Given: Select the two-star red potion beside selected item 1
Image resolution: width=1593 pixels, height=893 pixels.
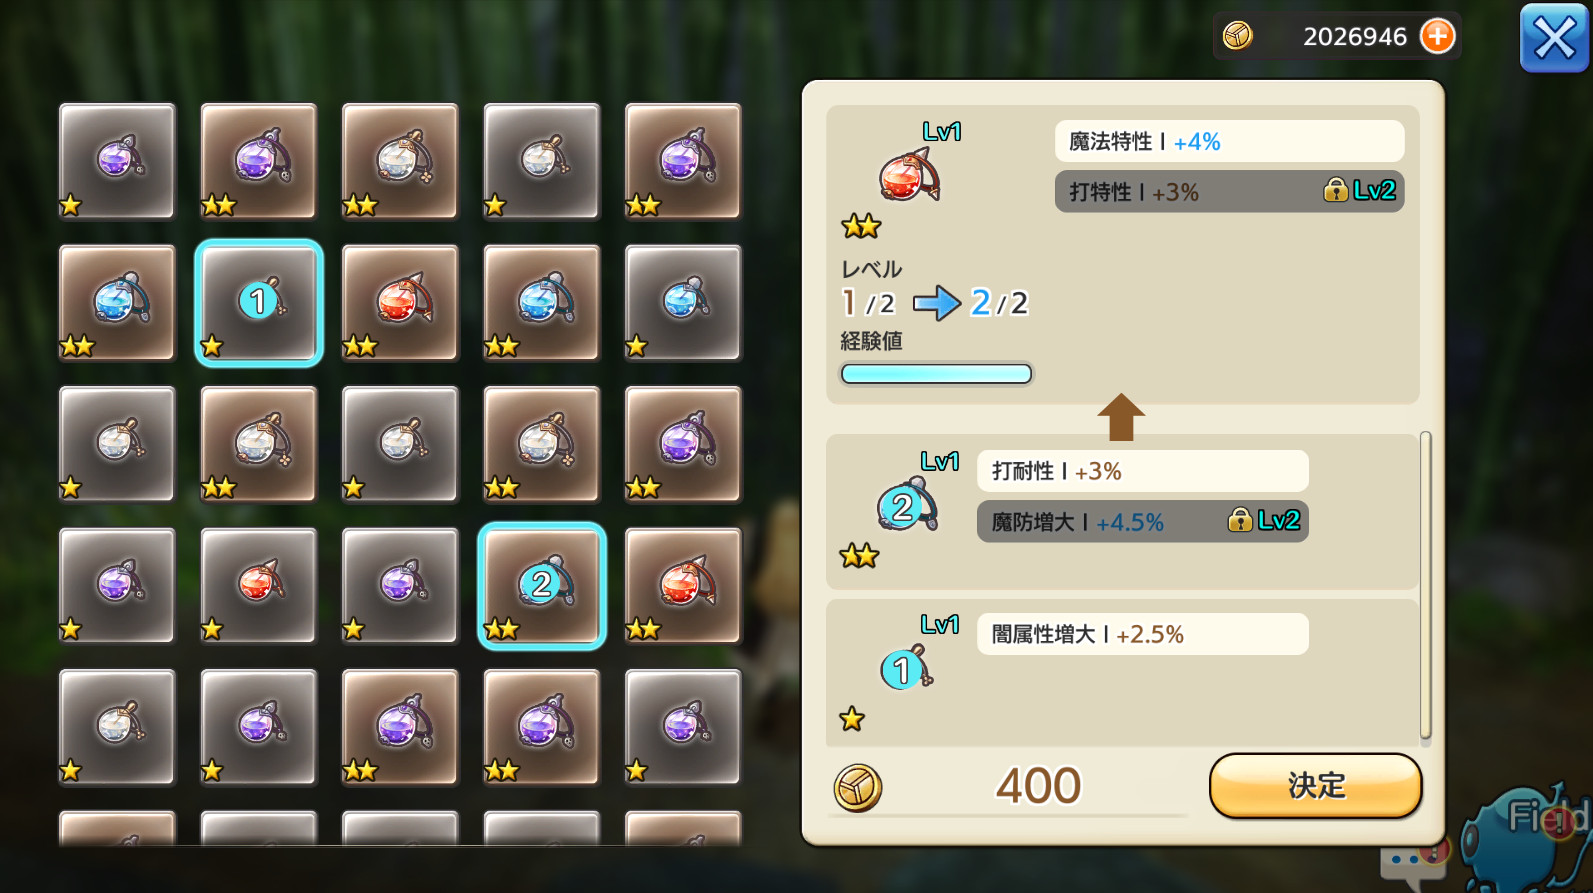Looking at the screenshot, I should [400, 303].
